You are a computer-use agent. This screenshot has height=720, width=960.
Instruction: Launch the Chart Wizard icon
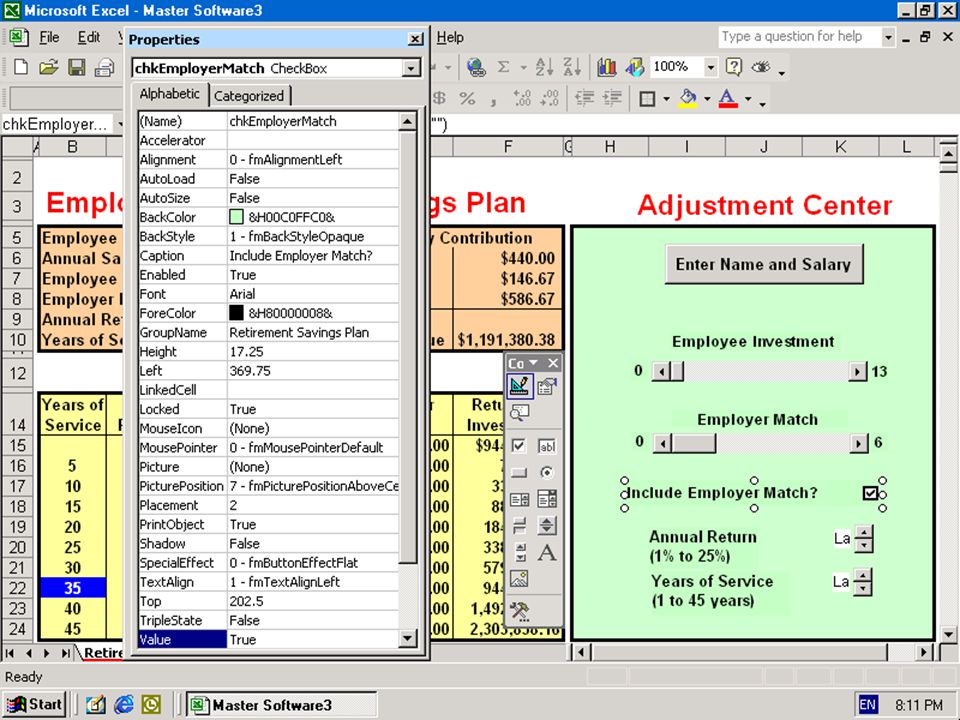click(606, 67)
